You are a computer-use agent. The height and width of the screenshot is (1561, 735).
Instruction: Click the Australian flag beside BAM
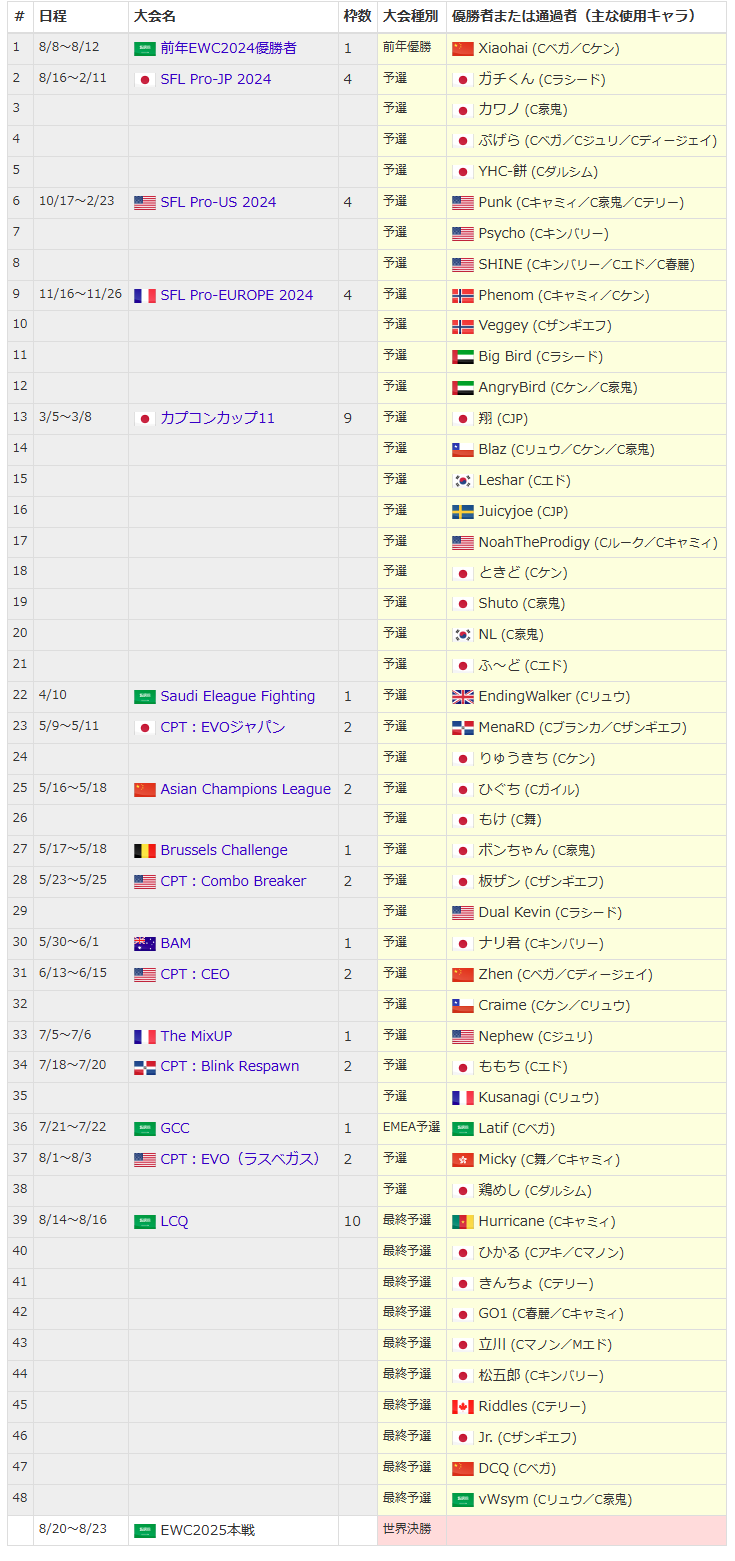pos(145,944)
